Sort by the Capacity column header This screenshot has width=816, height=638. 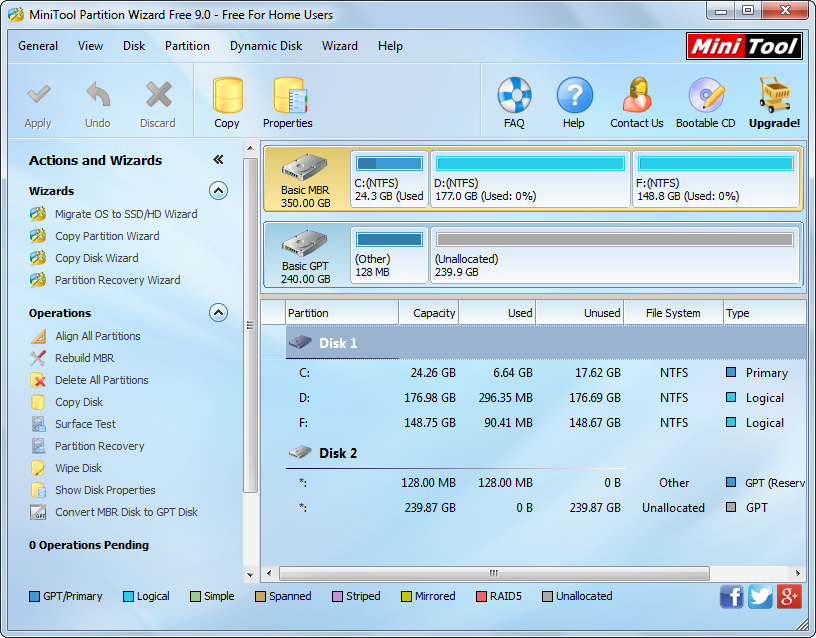429,313
